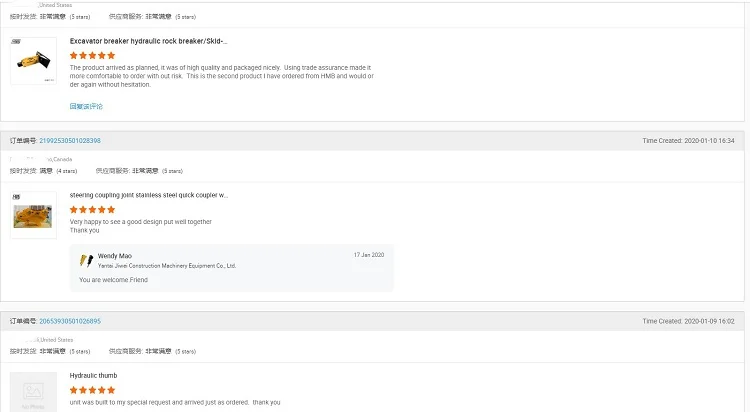
Task: Click the reply to review link
Action: click(86, 106)
